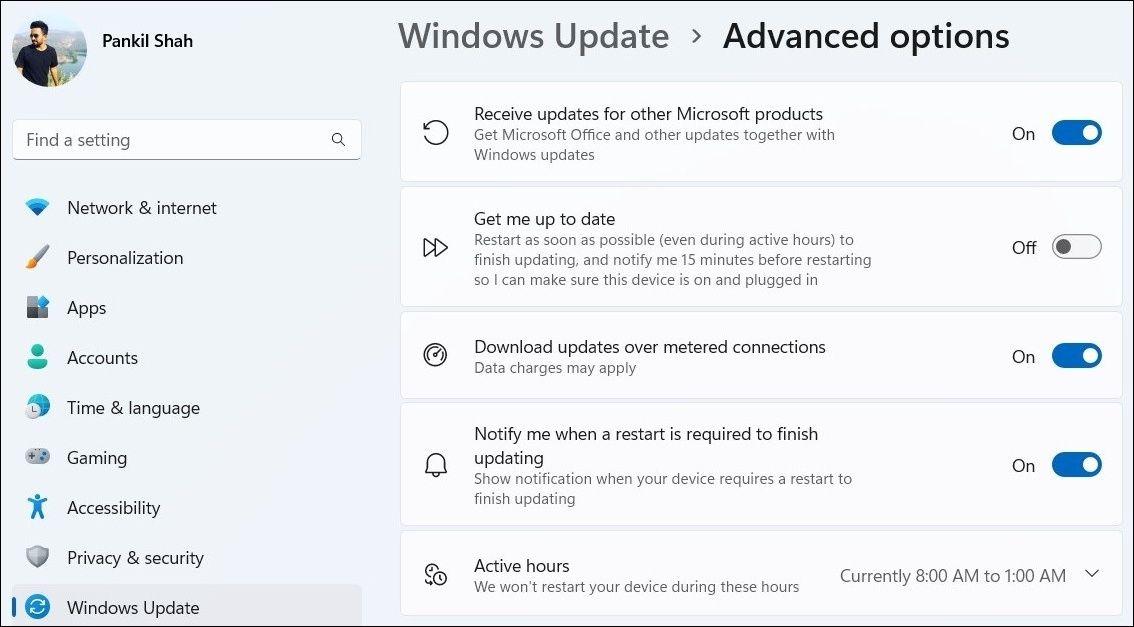Go to Apps settings
This screenshot has height=627, width=1134.
click(187, 307)
